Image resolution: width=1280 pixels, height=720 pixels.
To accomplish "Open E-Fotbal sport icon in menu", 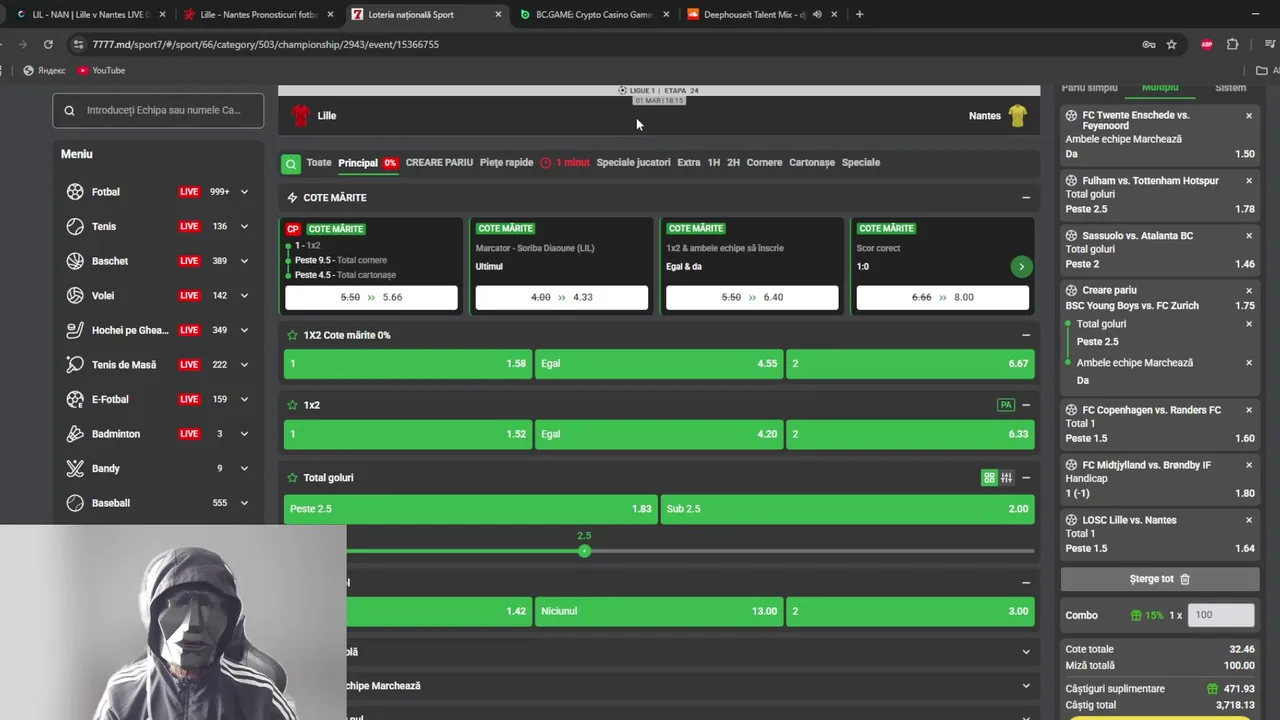I will click(75, 399).
